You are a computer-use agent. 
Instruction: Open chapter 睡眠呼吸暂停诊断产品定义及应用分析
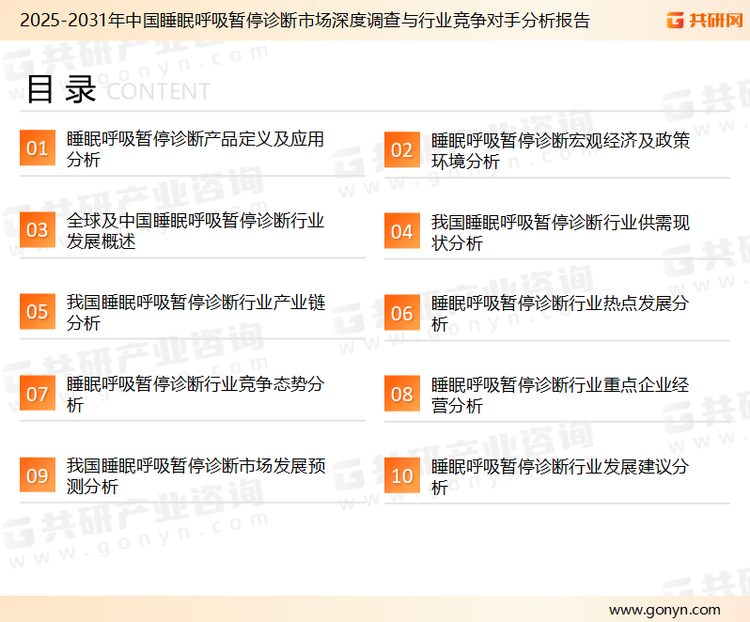[195, 149]
